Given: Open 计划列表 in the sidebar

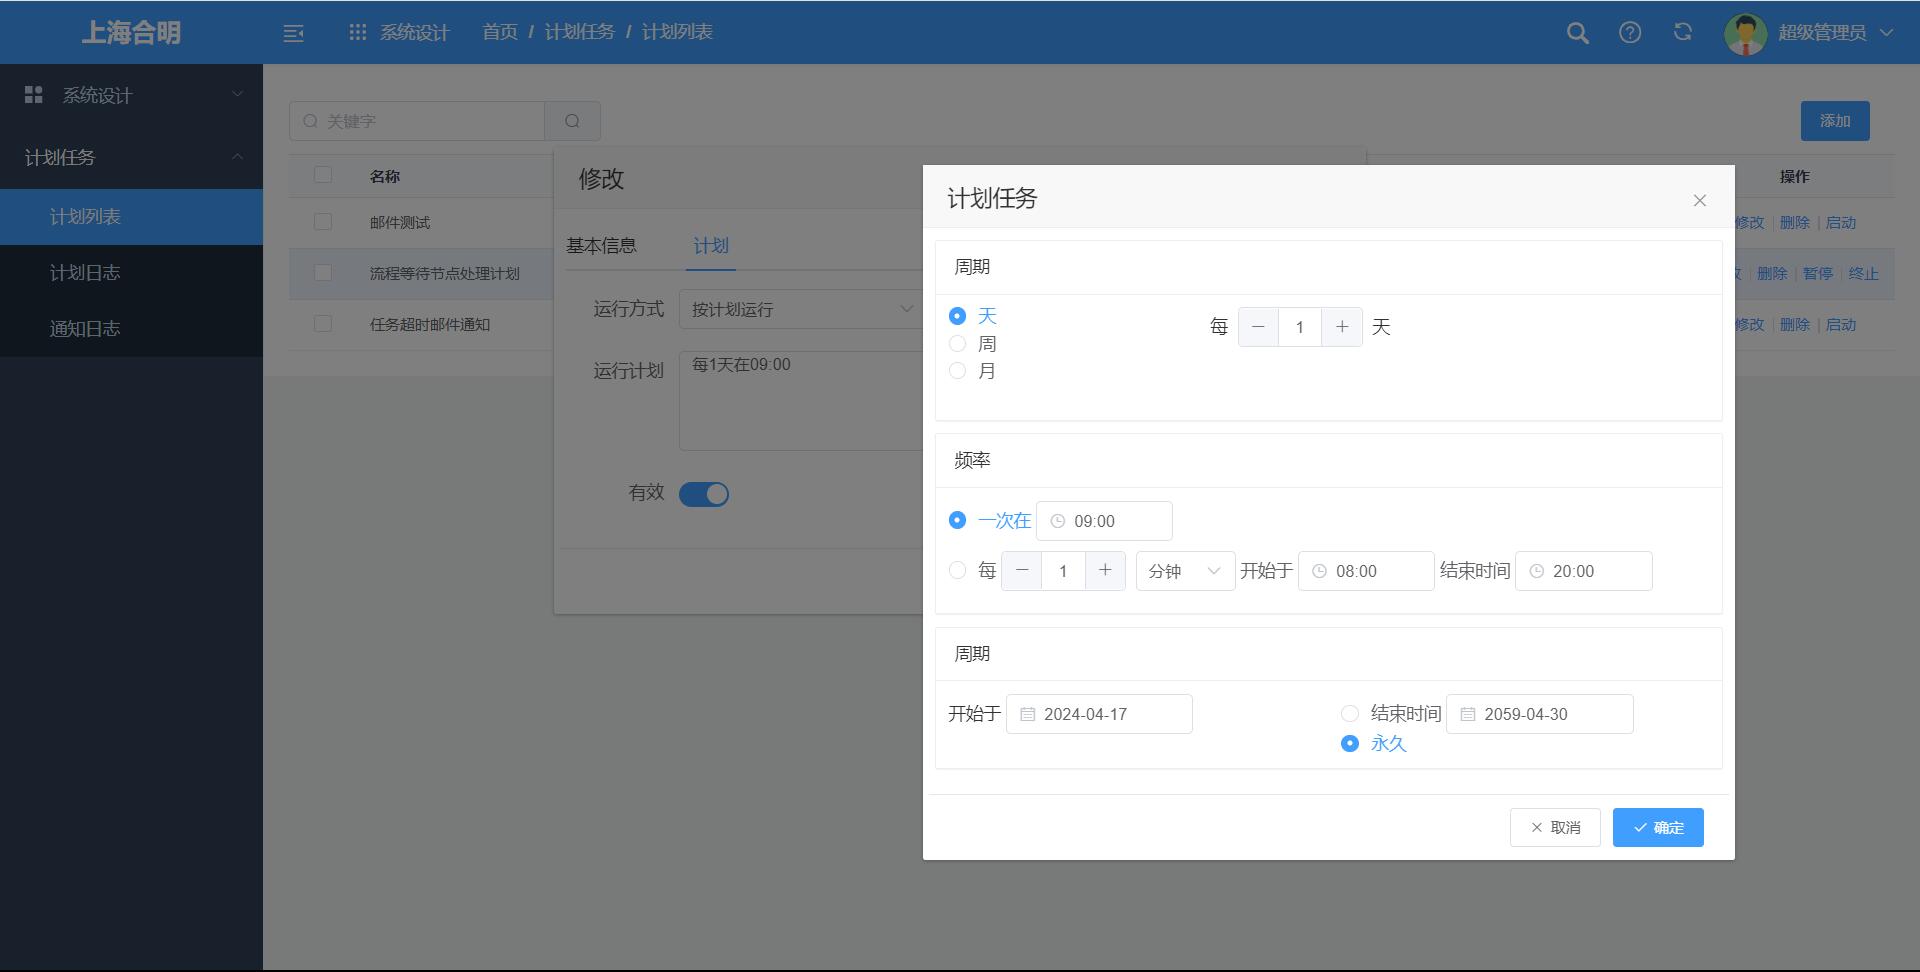Looking at the screenshot, I should point(131,217).
